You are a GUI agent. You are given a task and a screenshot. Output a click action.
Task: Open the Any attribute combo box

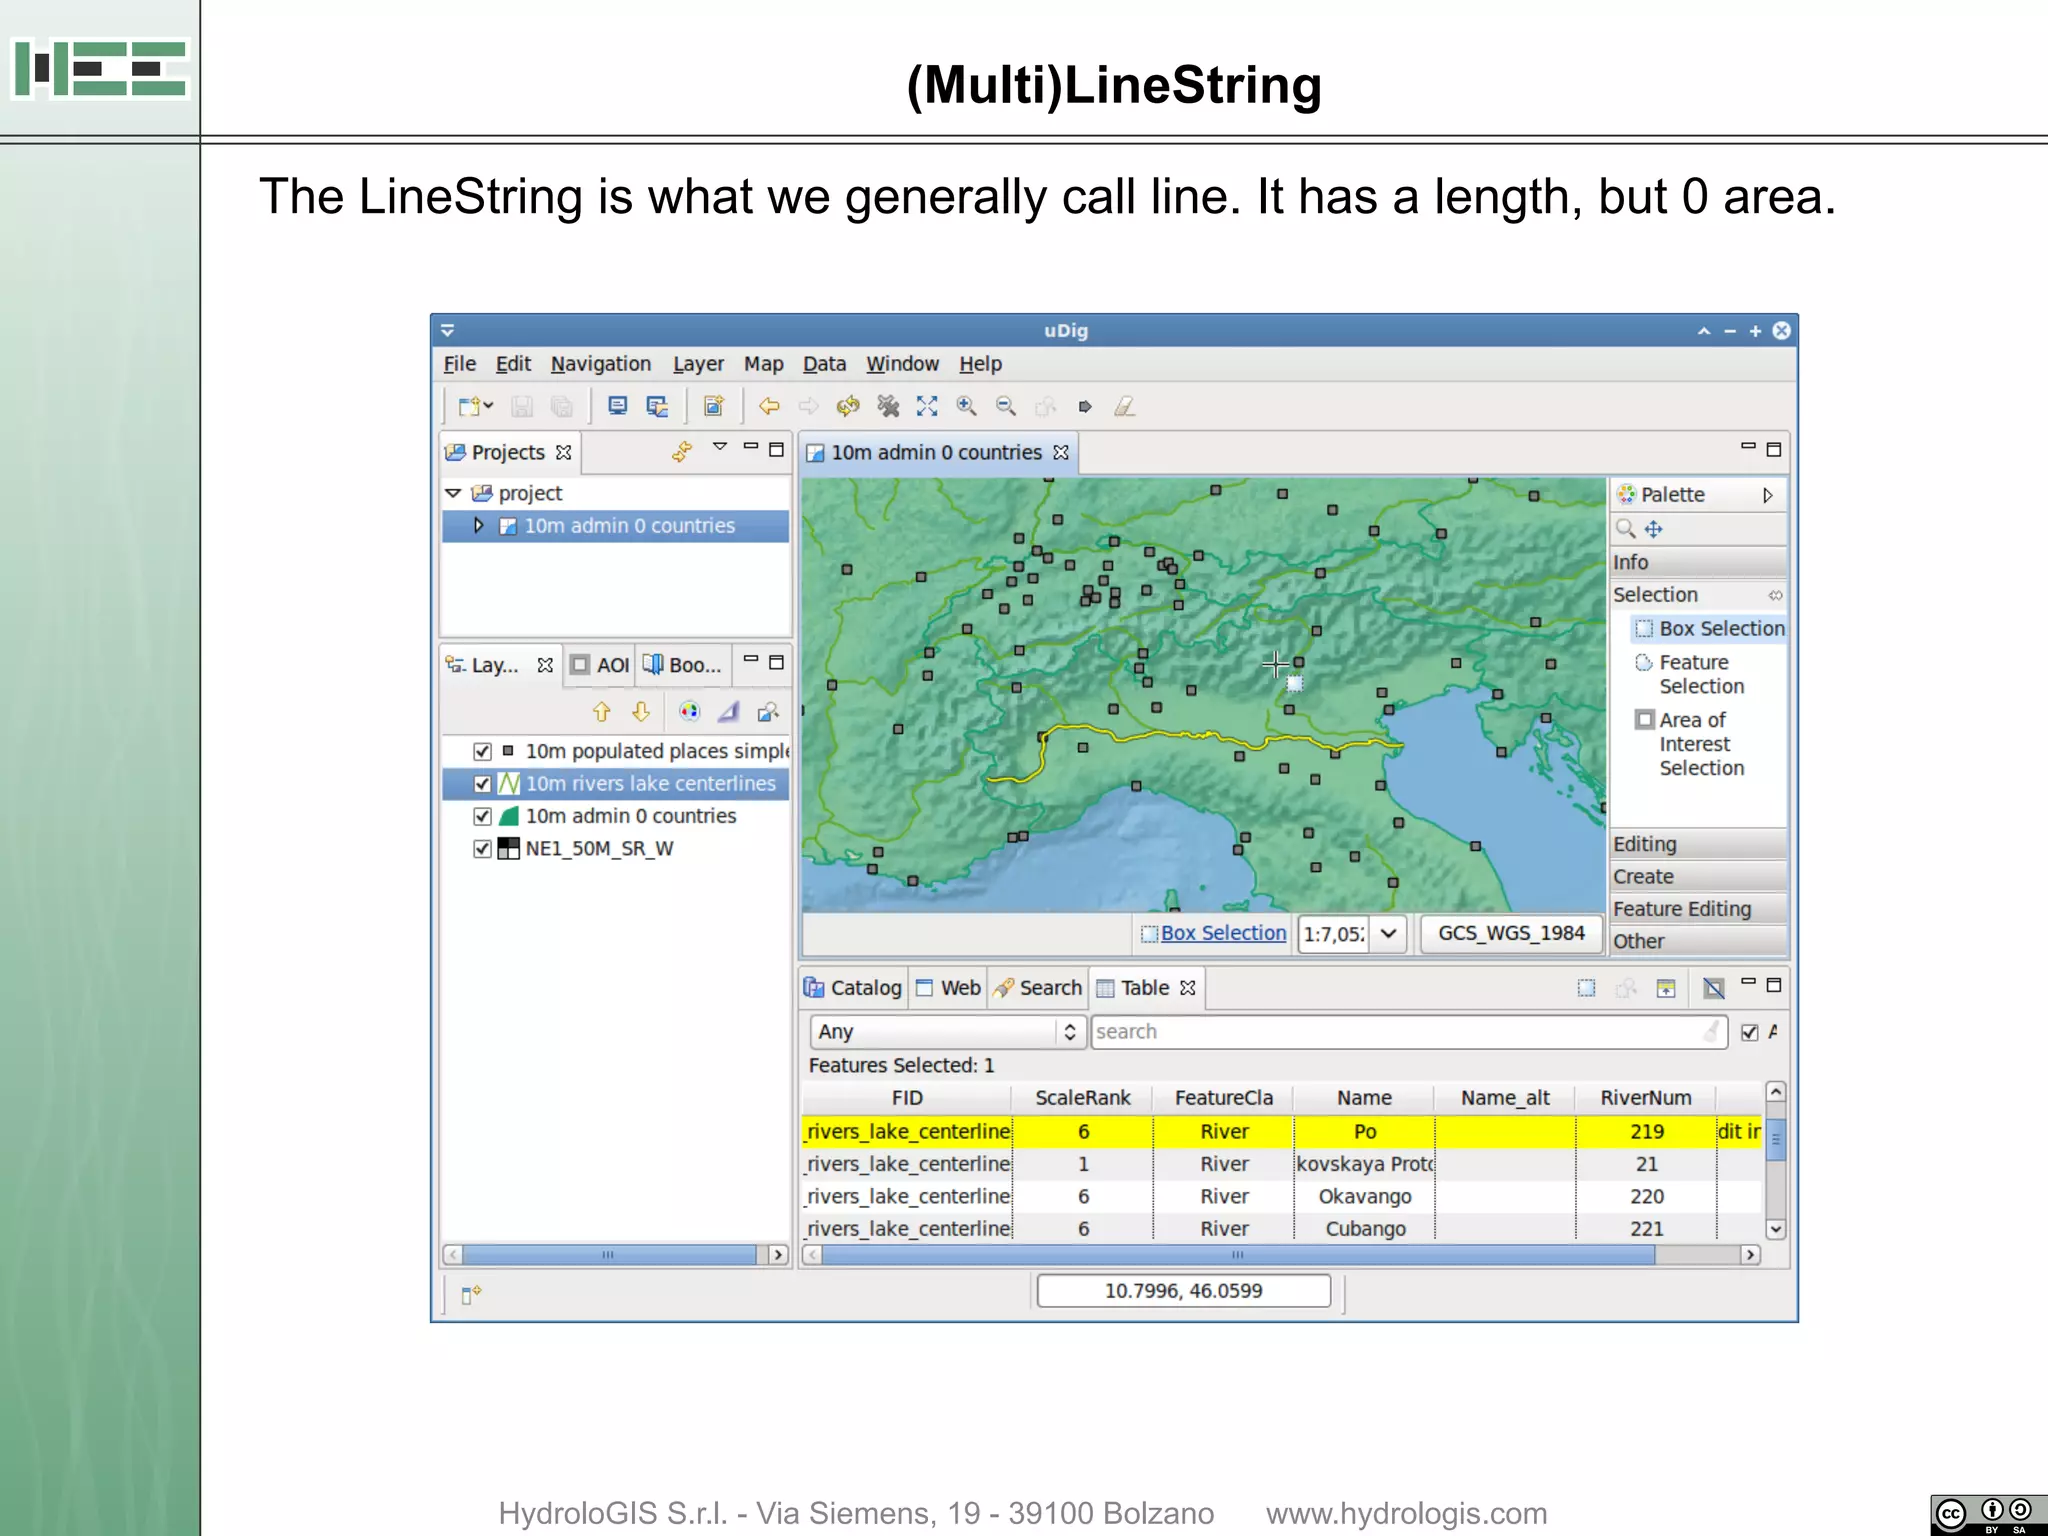[x=946, y=1032]
